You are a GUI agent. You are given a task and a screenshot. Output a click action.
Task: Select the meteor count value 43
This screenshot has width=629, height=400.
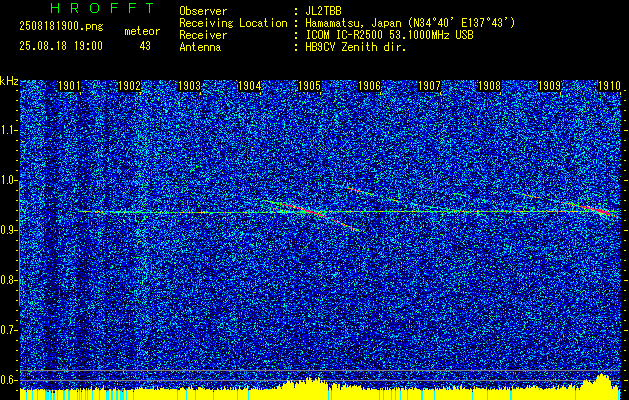(x=145, y=46)
